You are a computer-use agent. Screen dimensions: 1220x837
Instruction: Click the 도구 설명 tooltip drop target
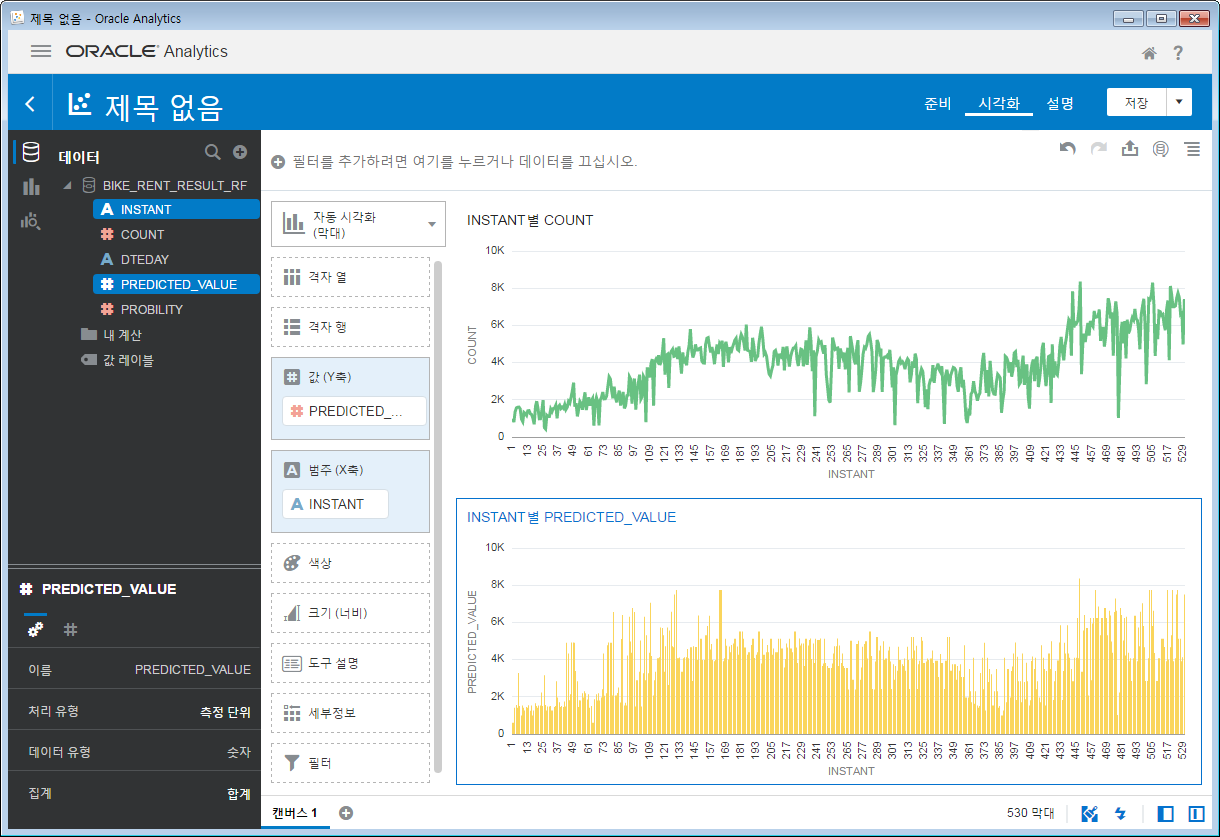pos(350,663)
